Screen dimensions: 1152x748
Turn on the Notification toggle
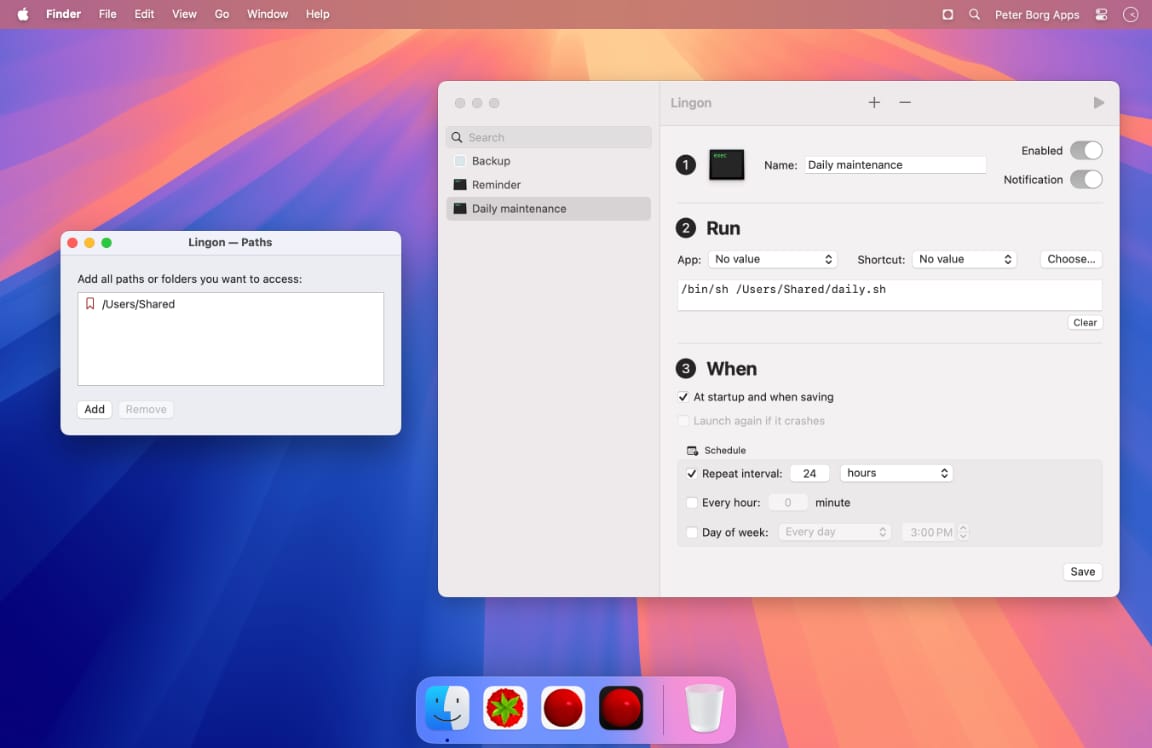click(x=1086, y=179)
